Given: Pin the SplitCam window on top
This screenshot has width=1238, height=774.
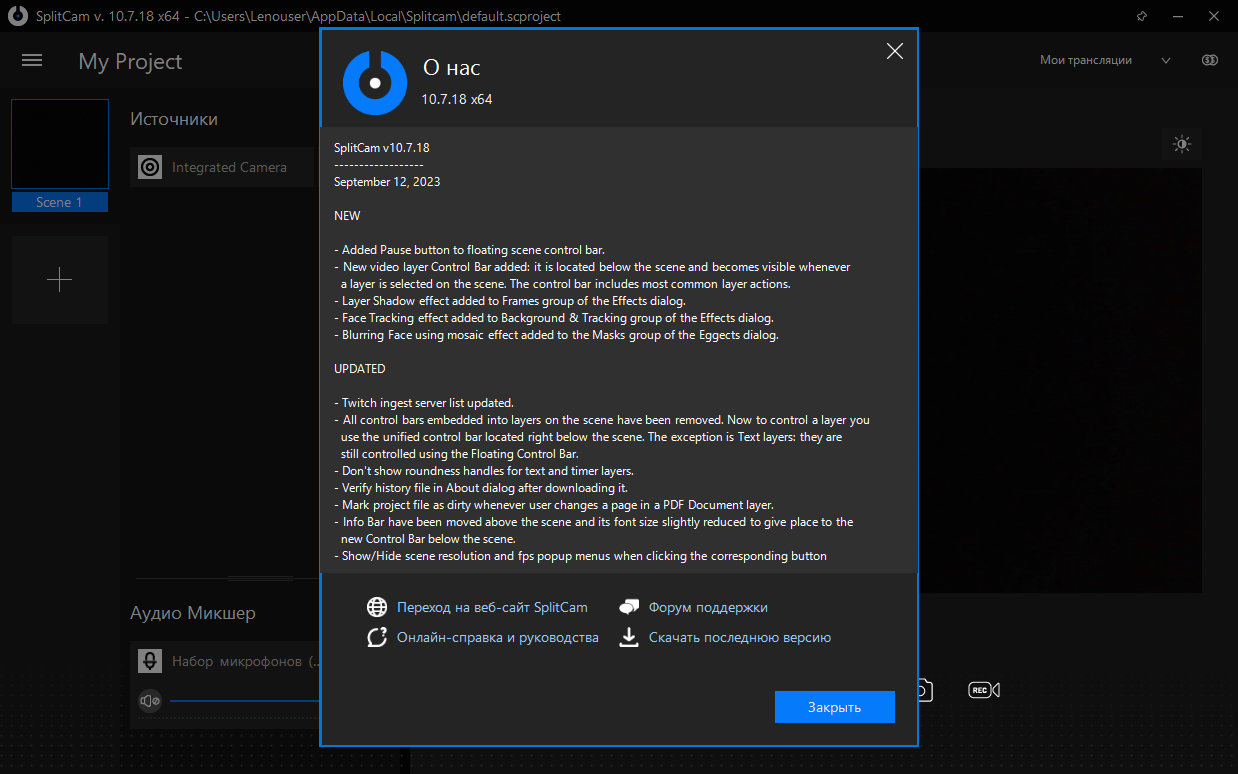Looking at the screenshot, I should click(x=1142, y=16).
